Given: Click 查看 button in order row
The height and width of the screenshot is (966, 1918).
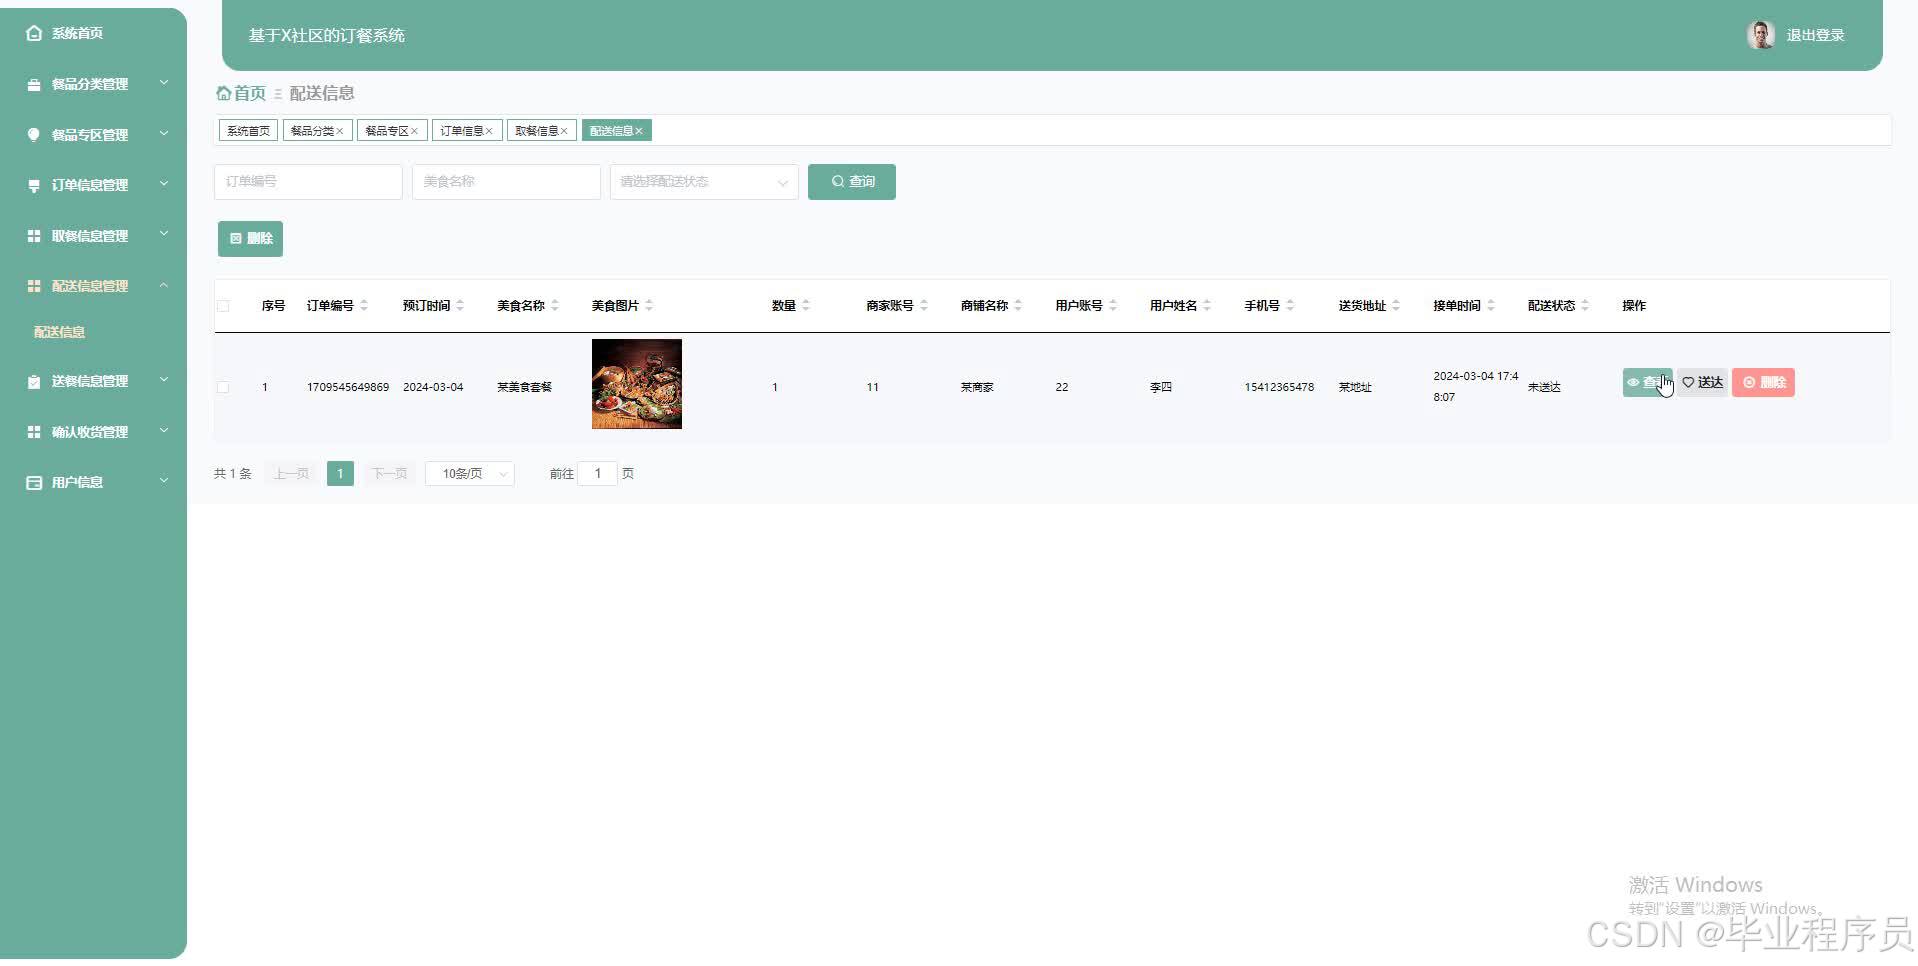Looking at the screenshot, I should [x=1647, y=383].
